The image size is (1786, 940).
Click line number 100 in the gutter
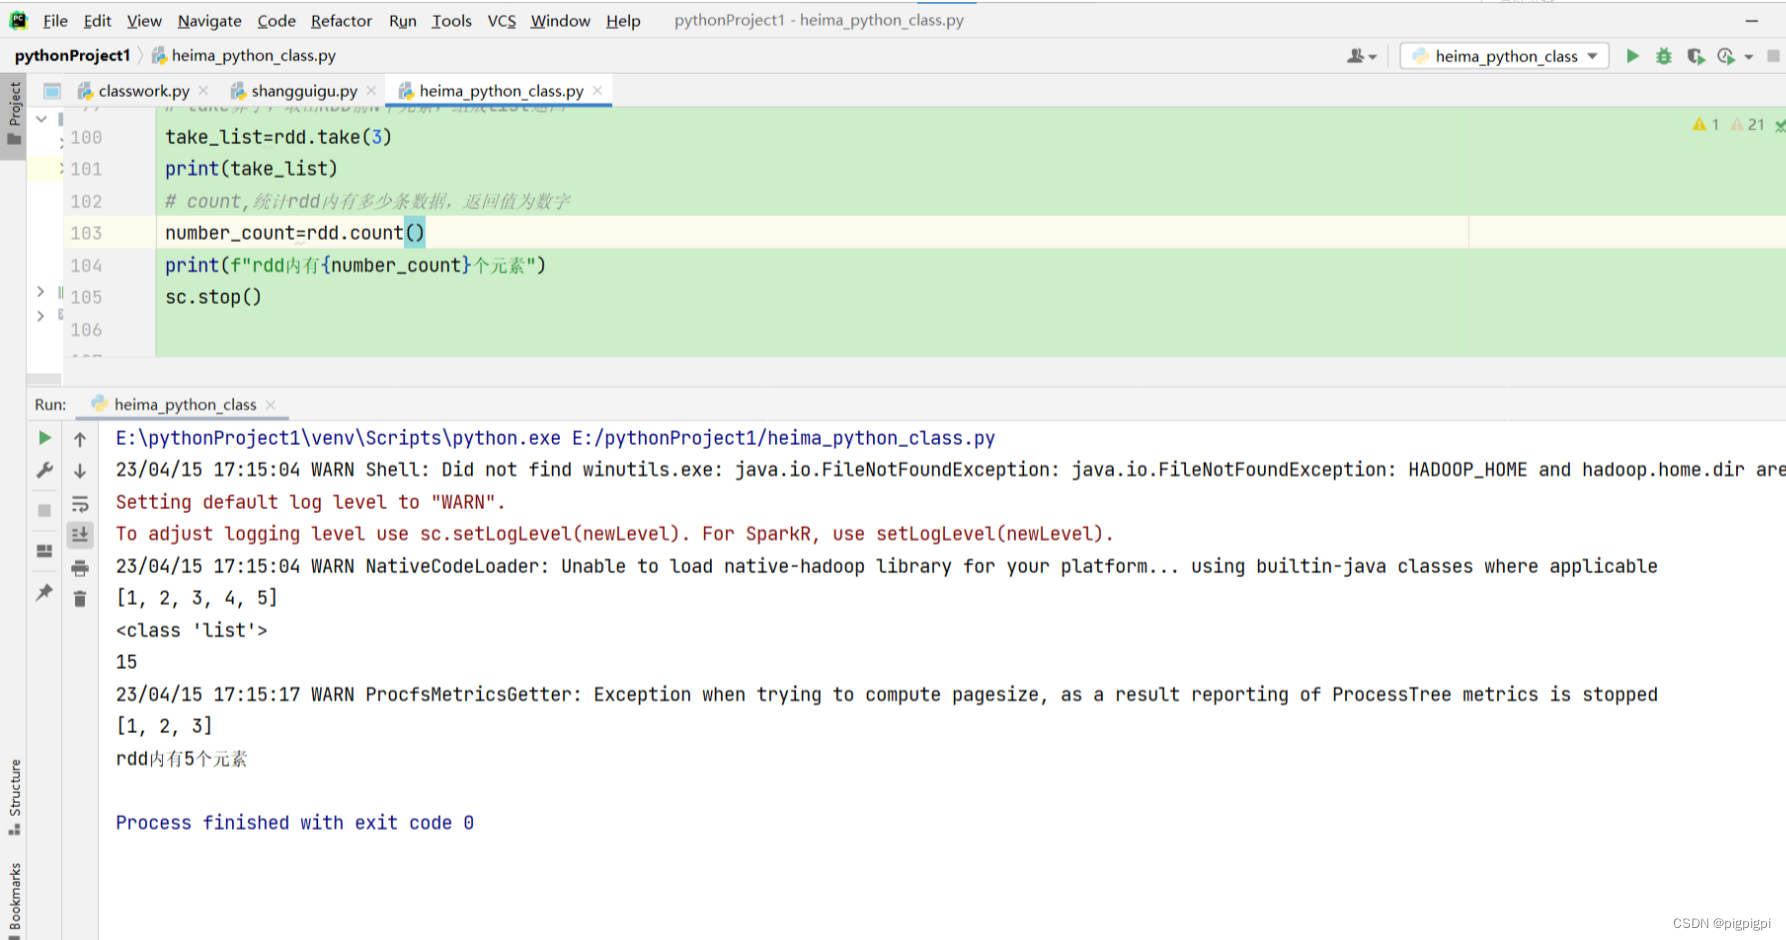click(86, 137)
